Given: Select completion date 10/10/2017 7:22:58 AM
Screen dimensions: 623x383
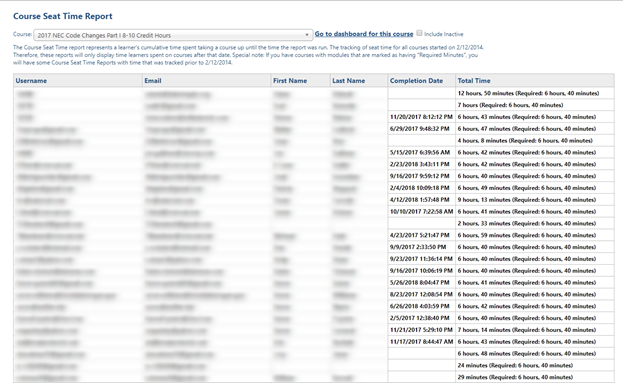Looking at the screenshot, I should (421, 212).
